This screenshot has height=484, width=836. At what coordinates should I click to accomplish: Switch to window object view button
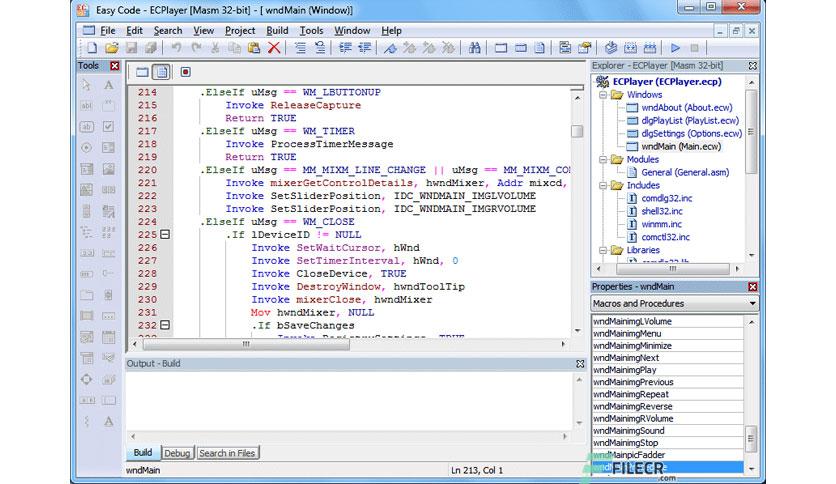[x=142, y=72]
